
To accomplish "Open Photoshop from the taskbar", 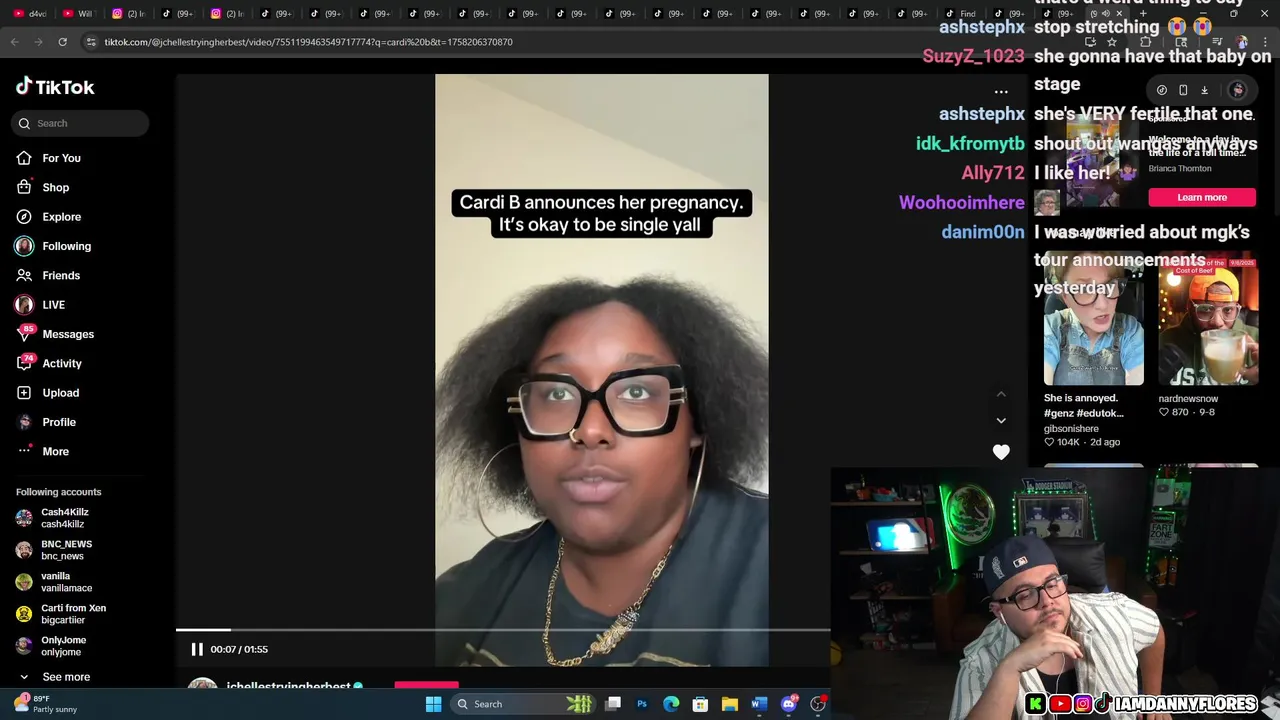I will (x=642, y=704).
